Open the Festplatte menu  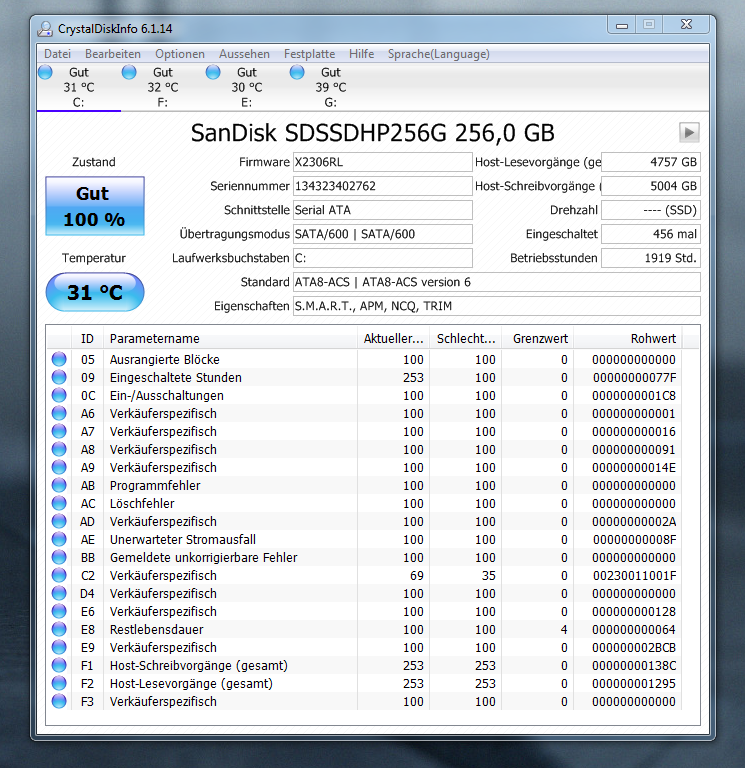(x=310, y=54)
